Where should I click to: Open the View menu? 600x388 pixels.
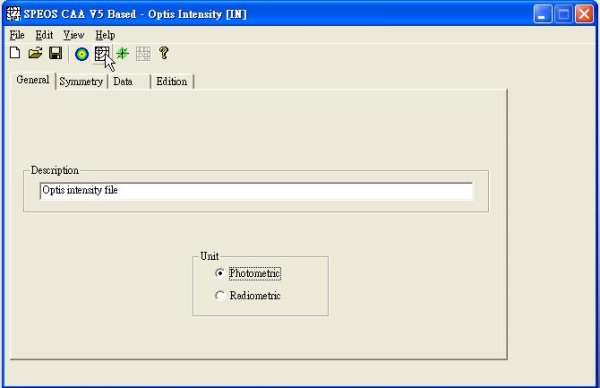pyautogui.click(x=74, y=35)
